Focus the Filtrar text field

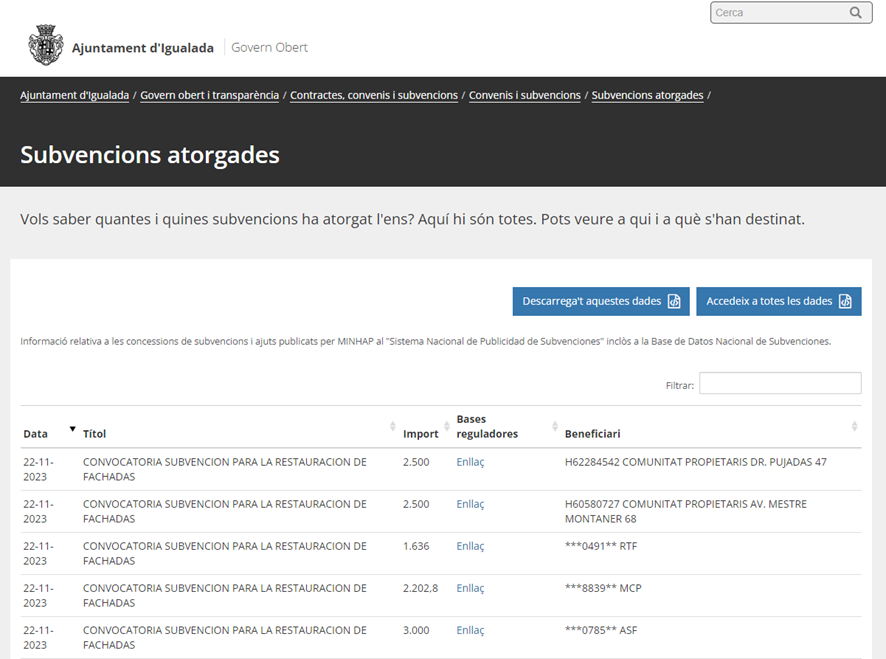click(780, 384)
